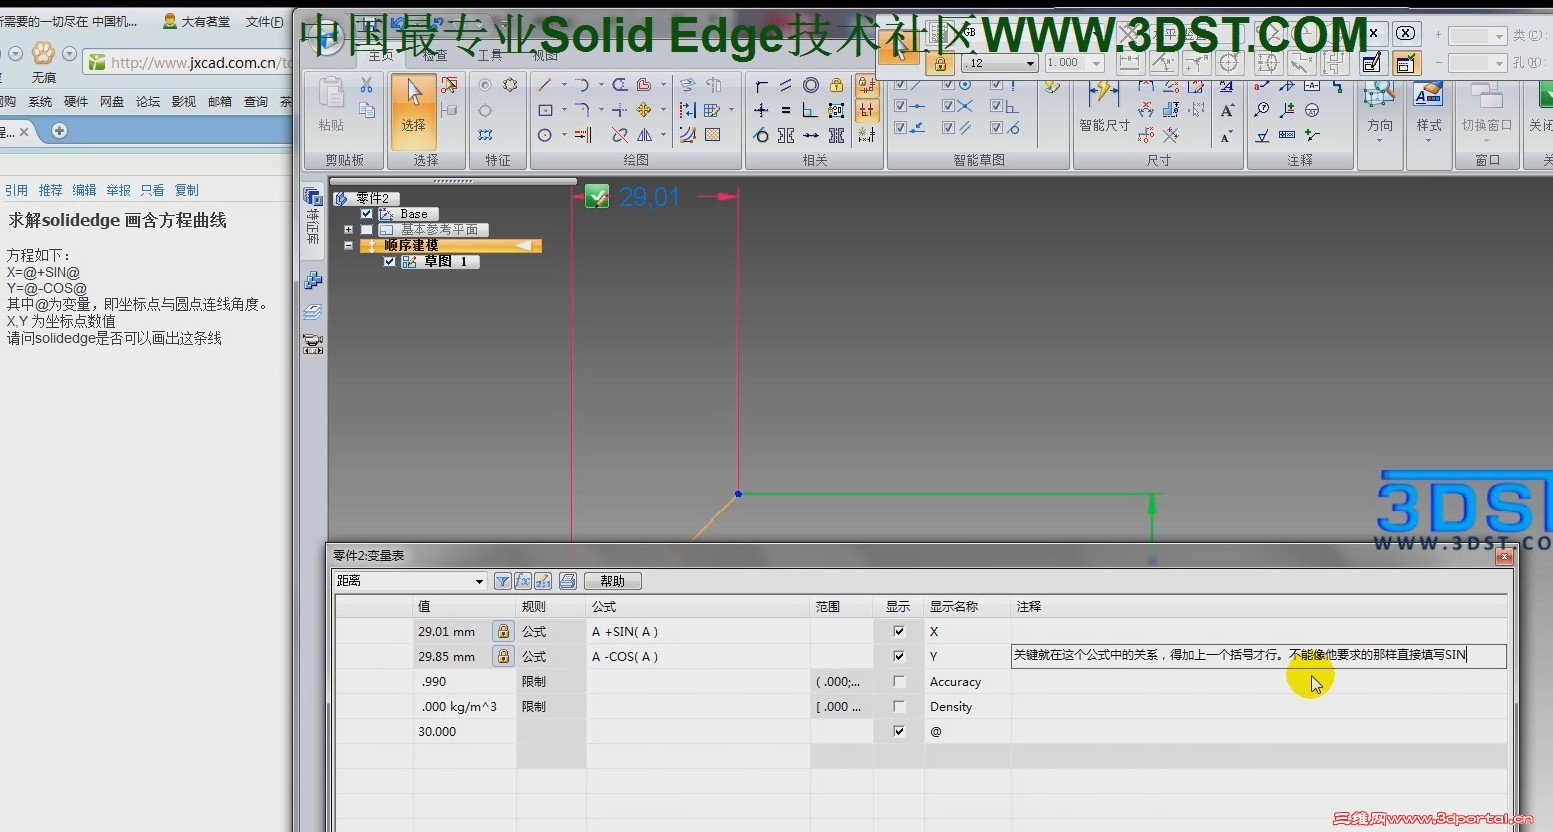Click the Copy icon in clipboard group

367,110
